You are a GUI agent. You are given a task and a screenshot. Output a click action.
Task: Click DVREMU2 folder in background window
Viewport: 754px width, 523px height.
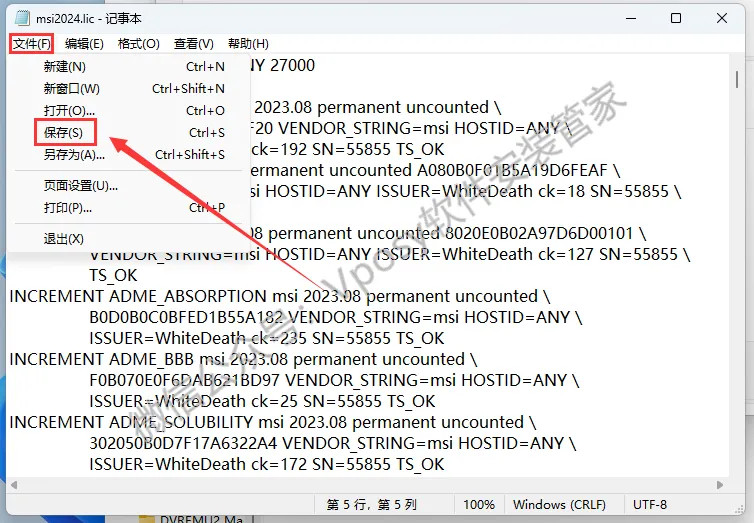point(191,519)
